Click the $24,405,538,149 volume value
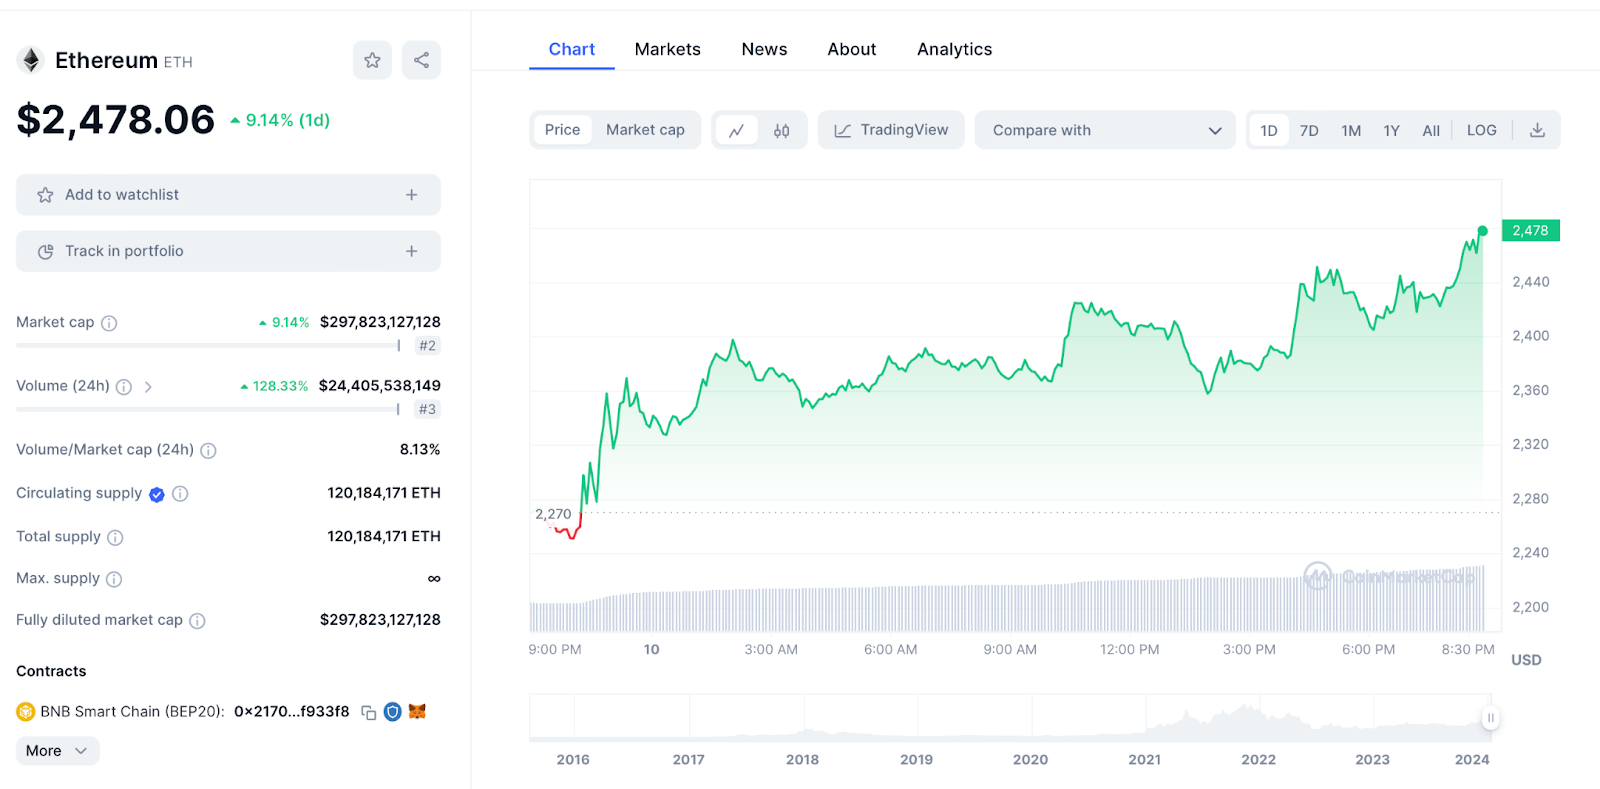The height and width of the screenshot is (789, 1600). point(380,386)
